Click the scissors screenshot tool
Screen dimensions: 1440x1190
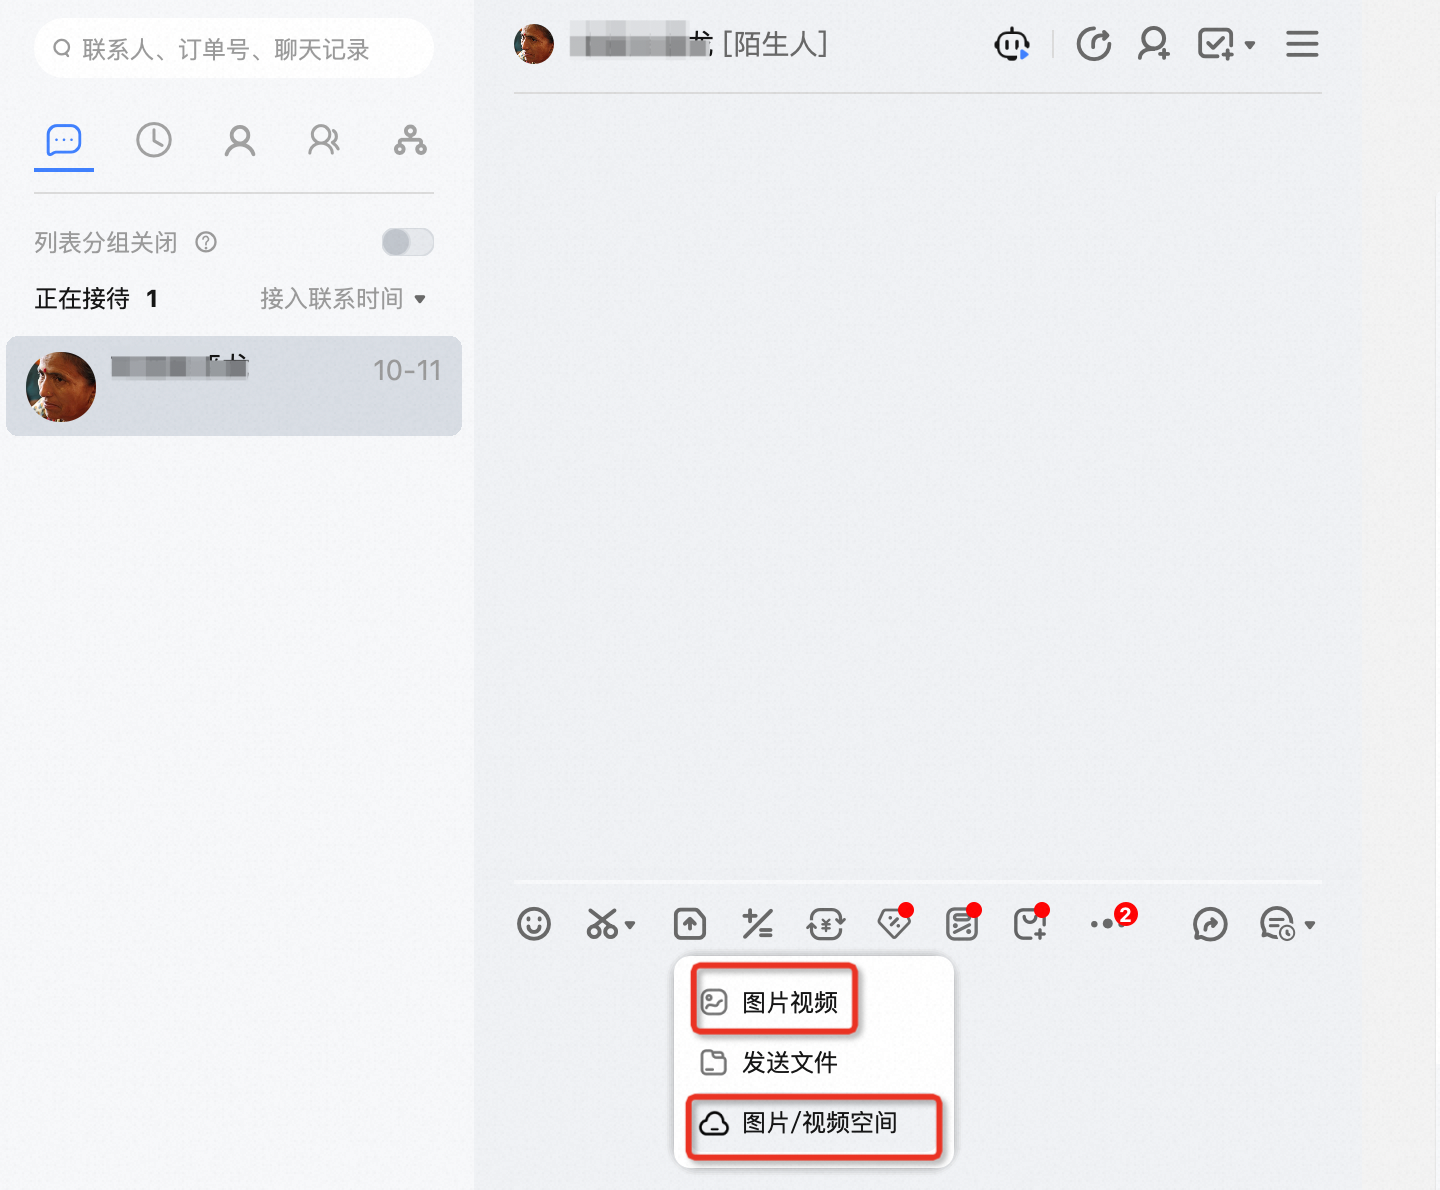tap(602, 924)
